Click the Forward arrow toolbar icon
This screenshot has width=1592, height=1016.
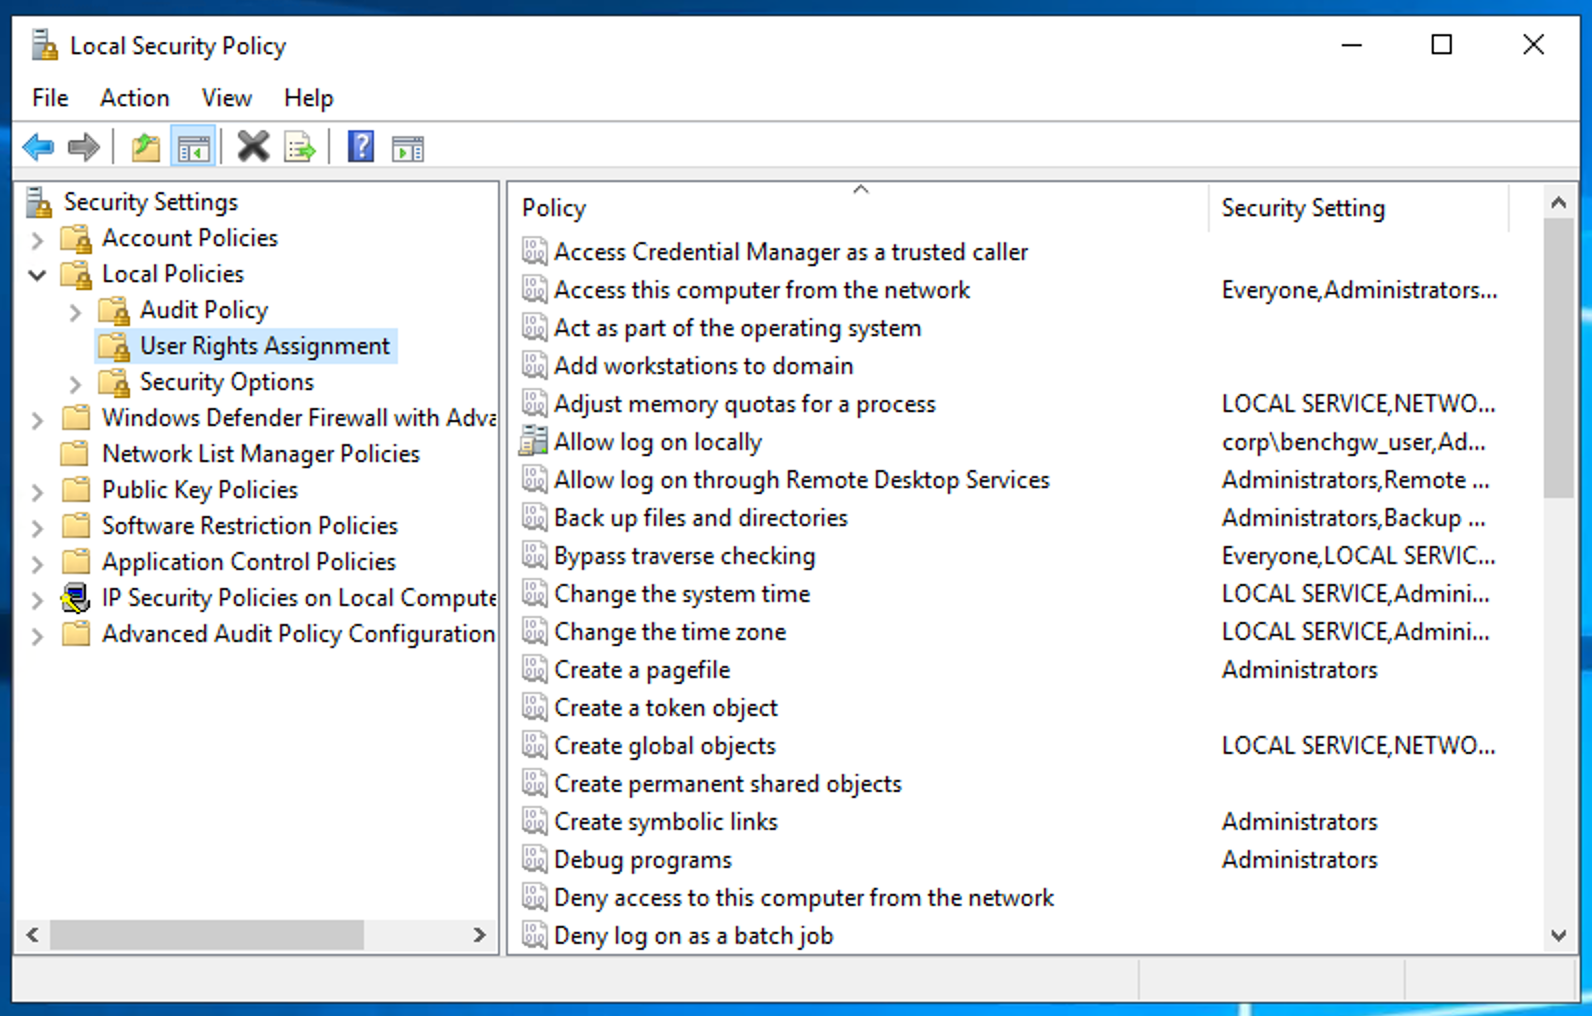(x=84, y=148)
